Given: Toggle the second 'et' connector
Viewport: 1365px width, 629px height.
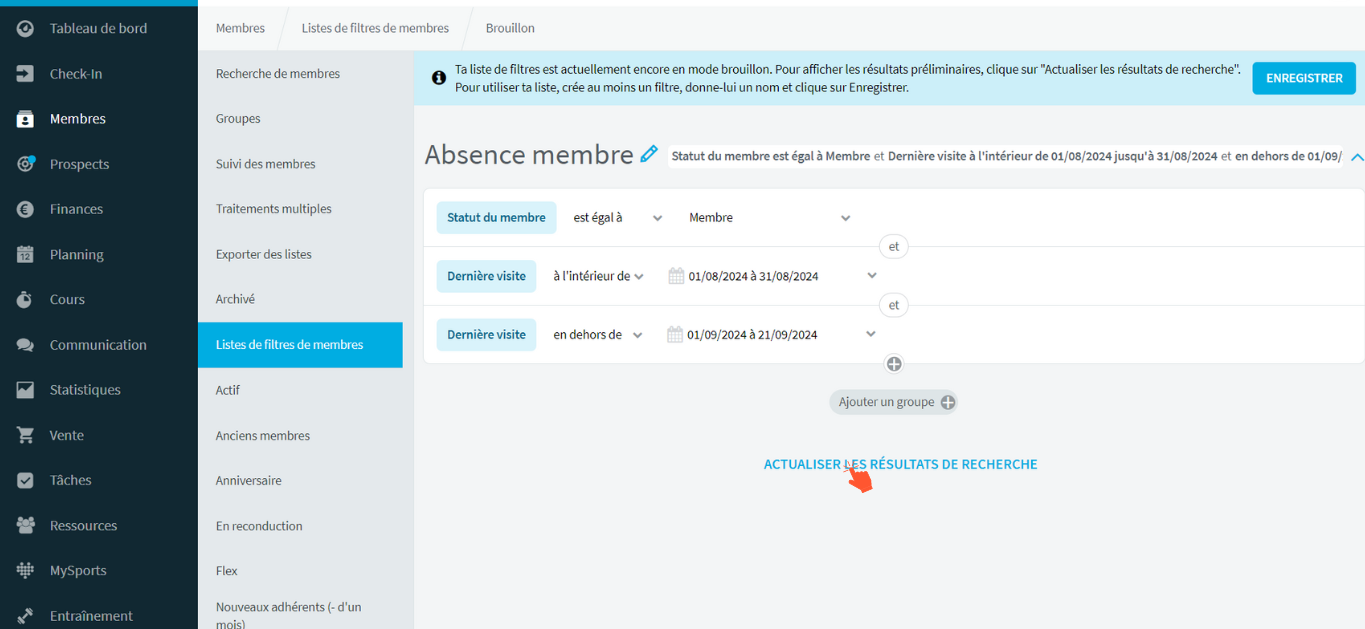Looking at the screenshot, I should [x=894, y=305].
